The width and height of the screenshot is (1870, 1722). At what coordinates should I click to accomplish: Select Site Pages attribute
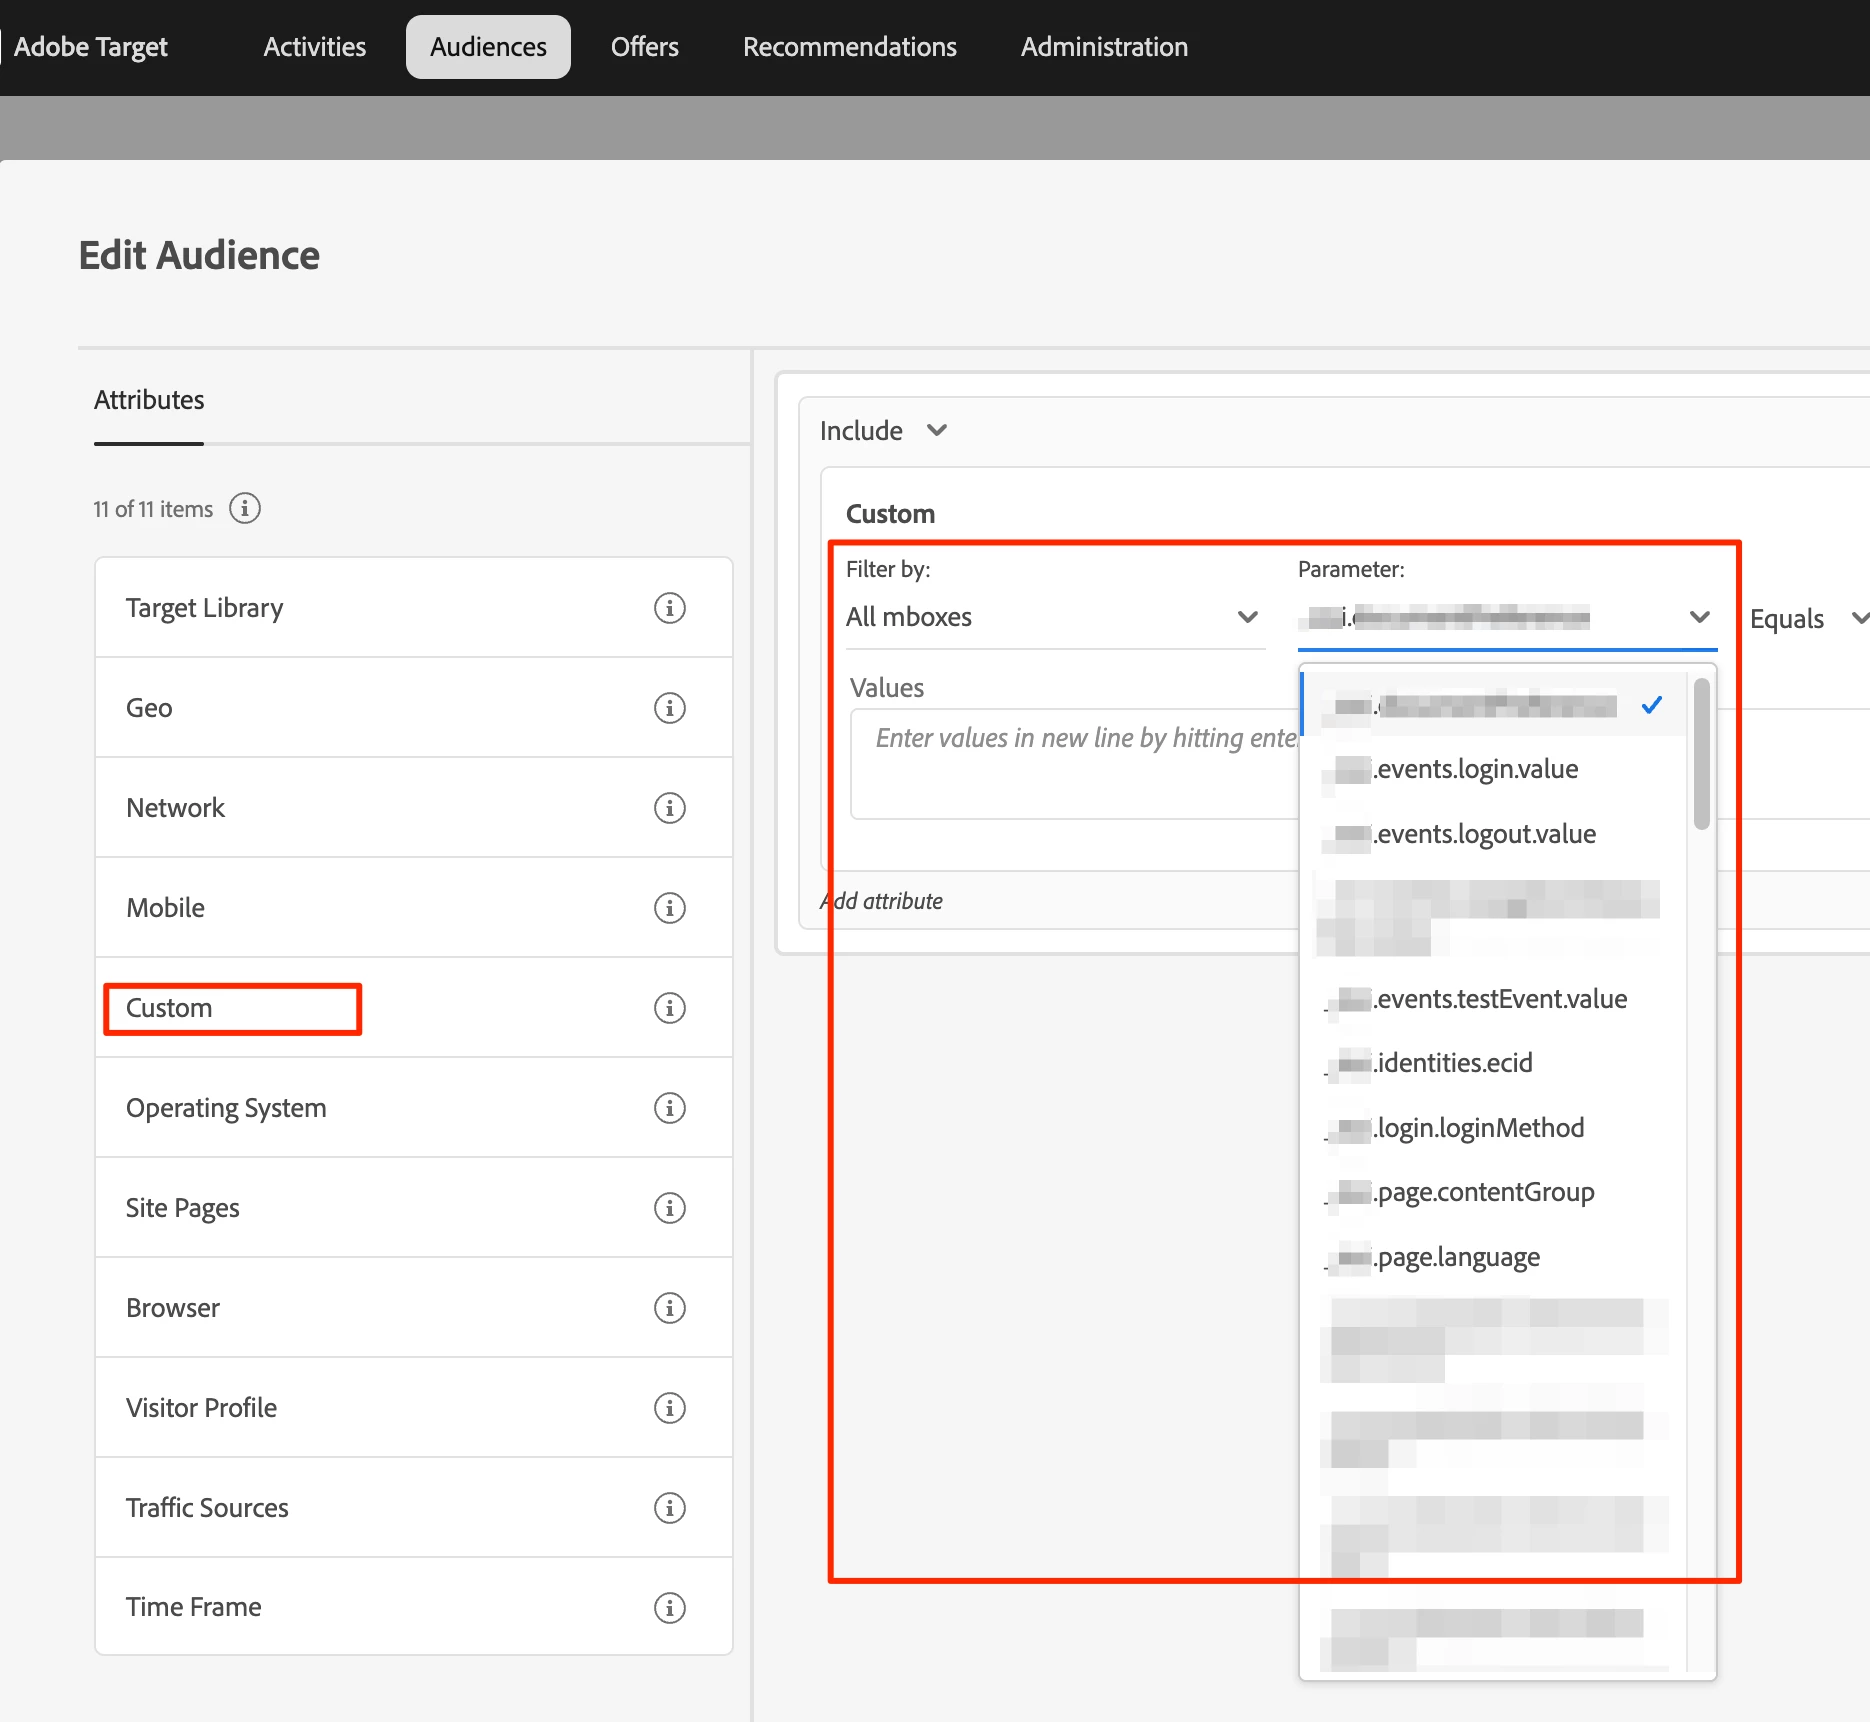tap(414, 1208)
